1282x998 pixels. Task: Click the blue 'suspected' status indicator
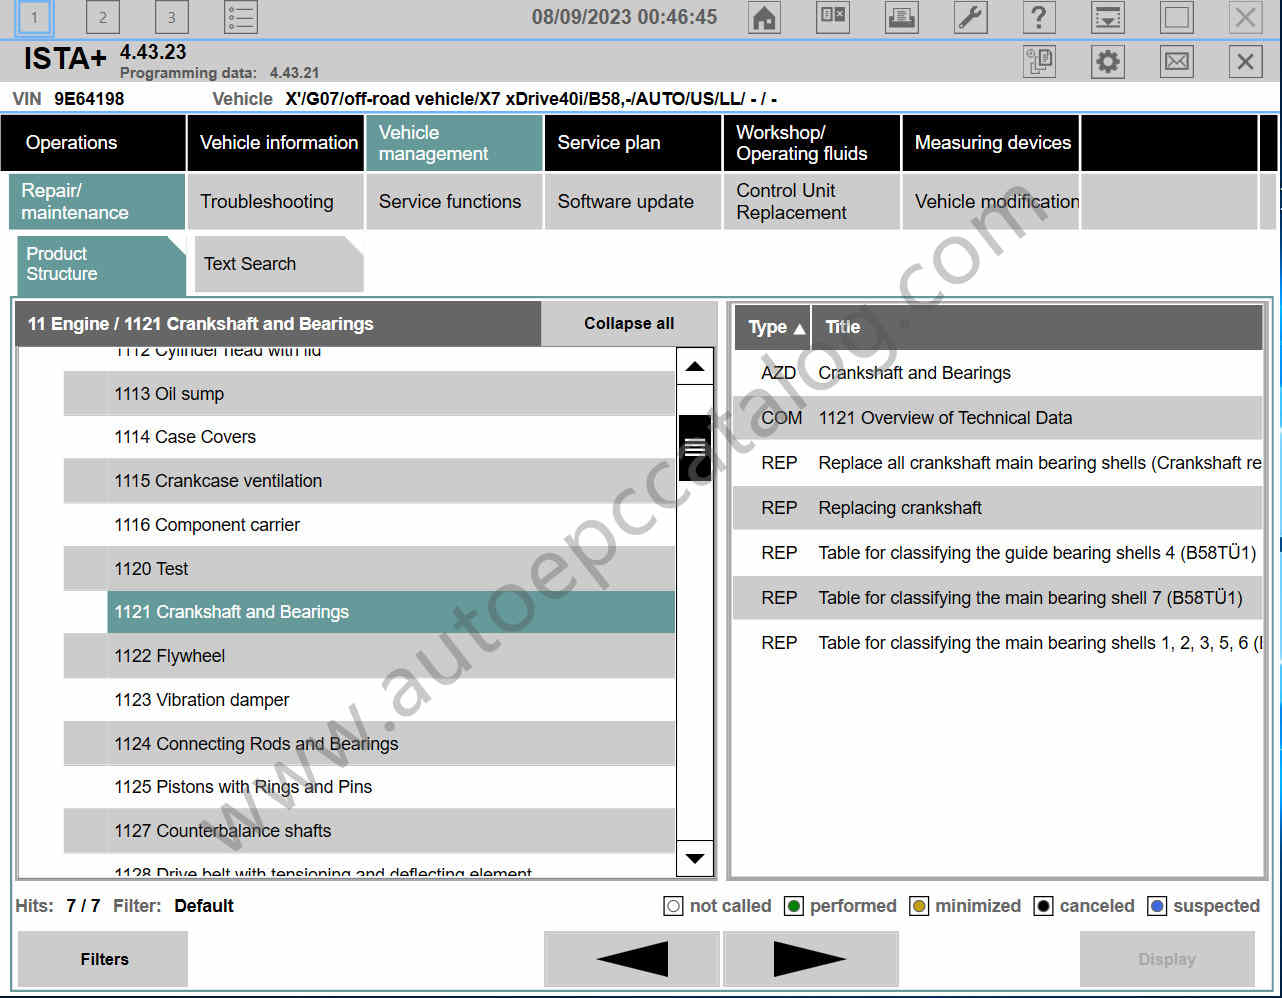click(1157, 906)
